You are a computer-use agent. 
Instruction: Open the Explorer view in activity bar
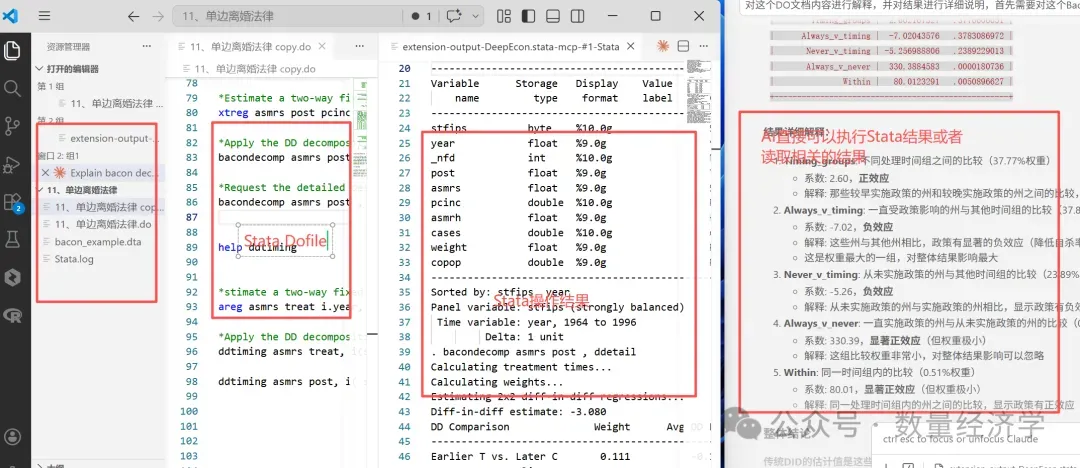coord(12,50)
